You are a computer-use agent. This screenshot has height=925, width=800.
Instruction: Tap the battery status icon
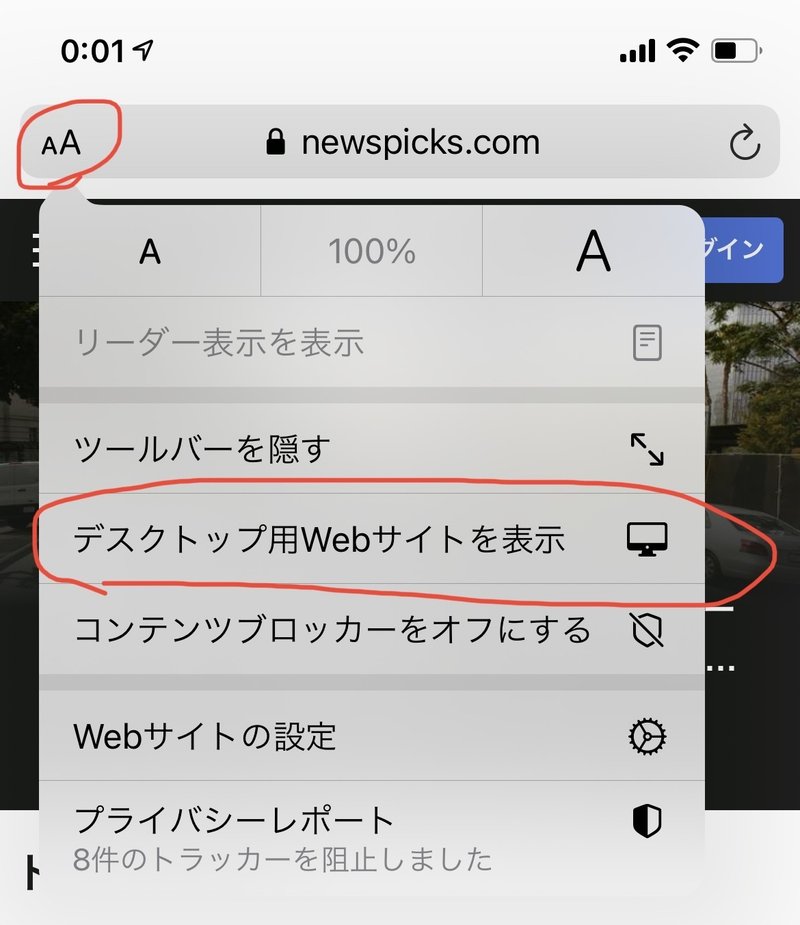click(736, 51)
